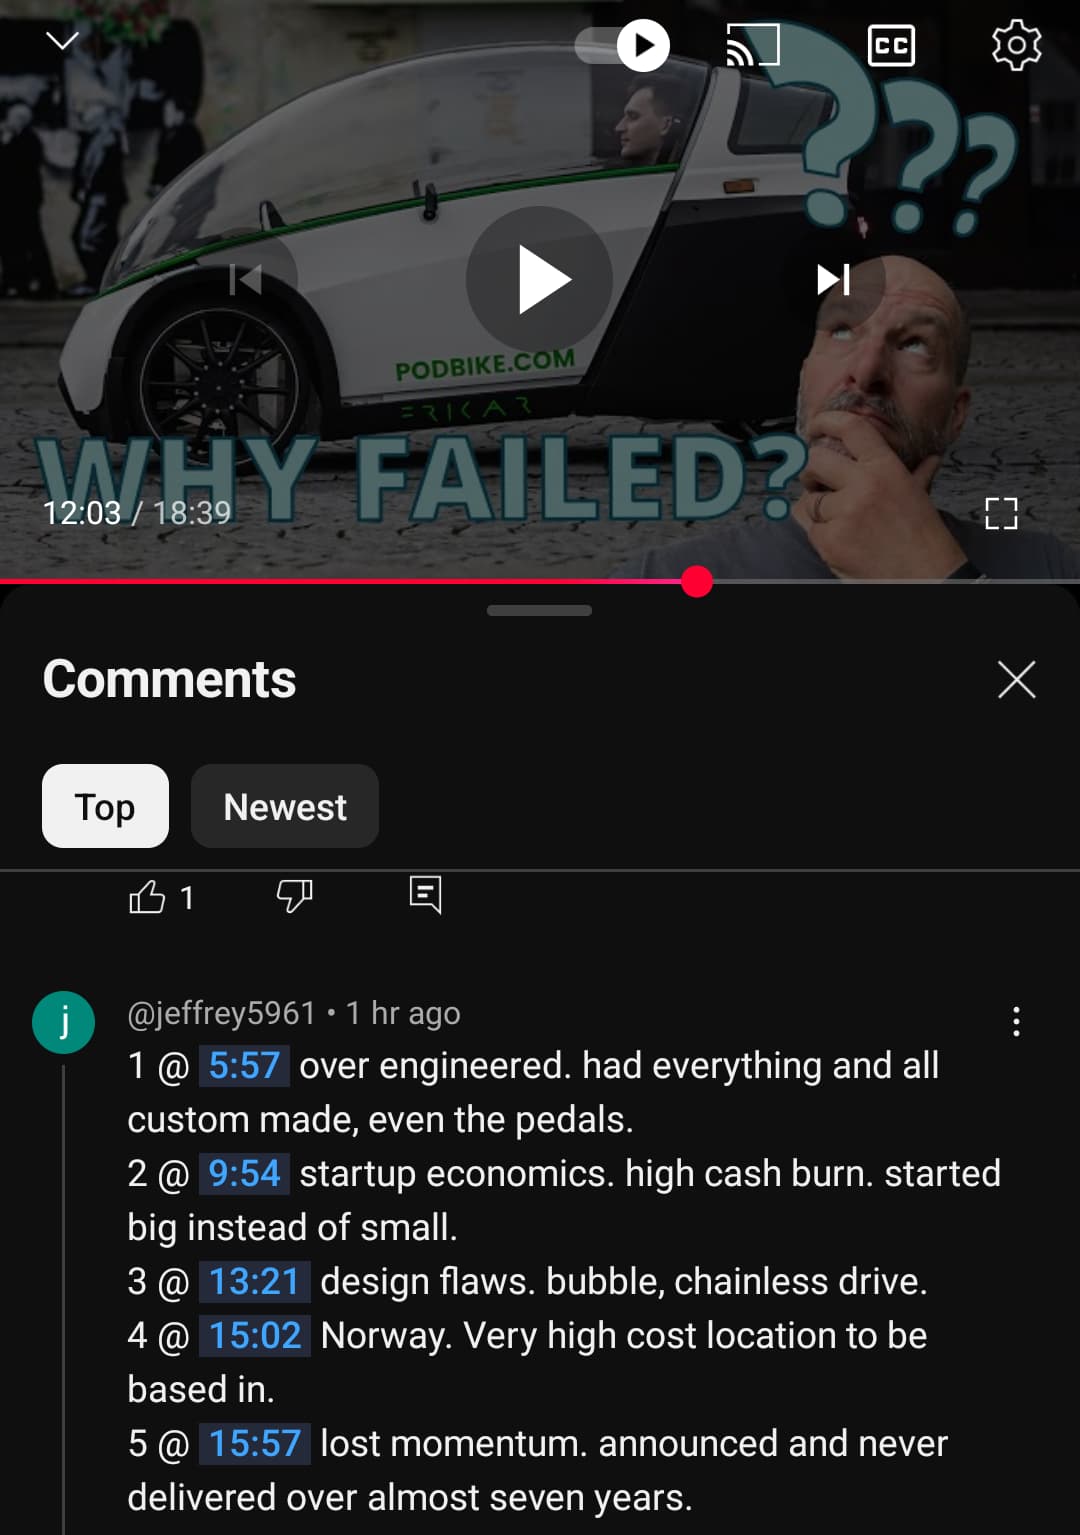Switch to the Newest comments tab
This screenshot has height=1535, width=1080.
pyautogui.click(x=285, y=806)
